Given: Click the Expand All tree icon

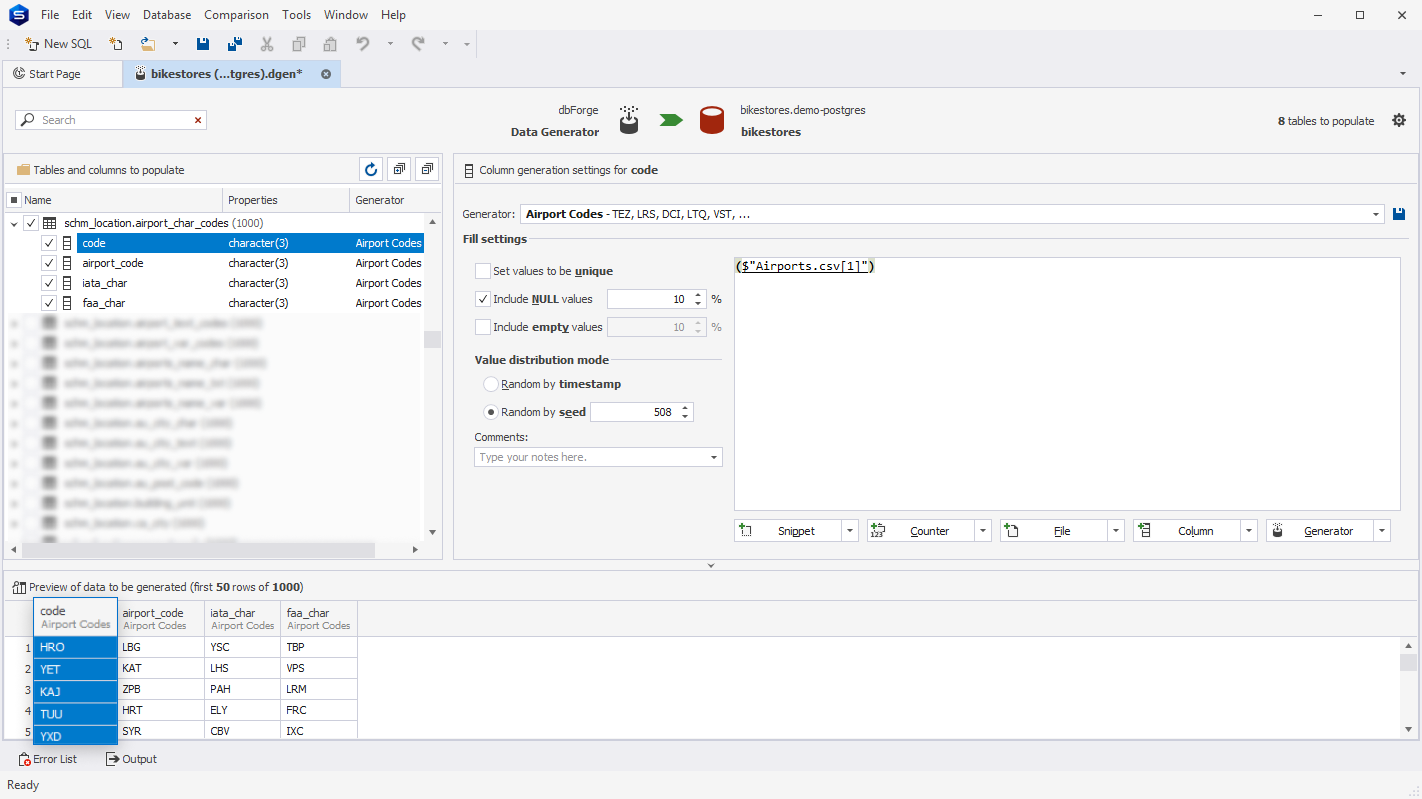Looking at the screenshot, I should 399,170.
